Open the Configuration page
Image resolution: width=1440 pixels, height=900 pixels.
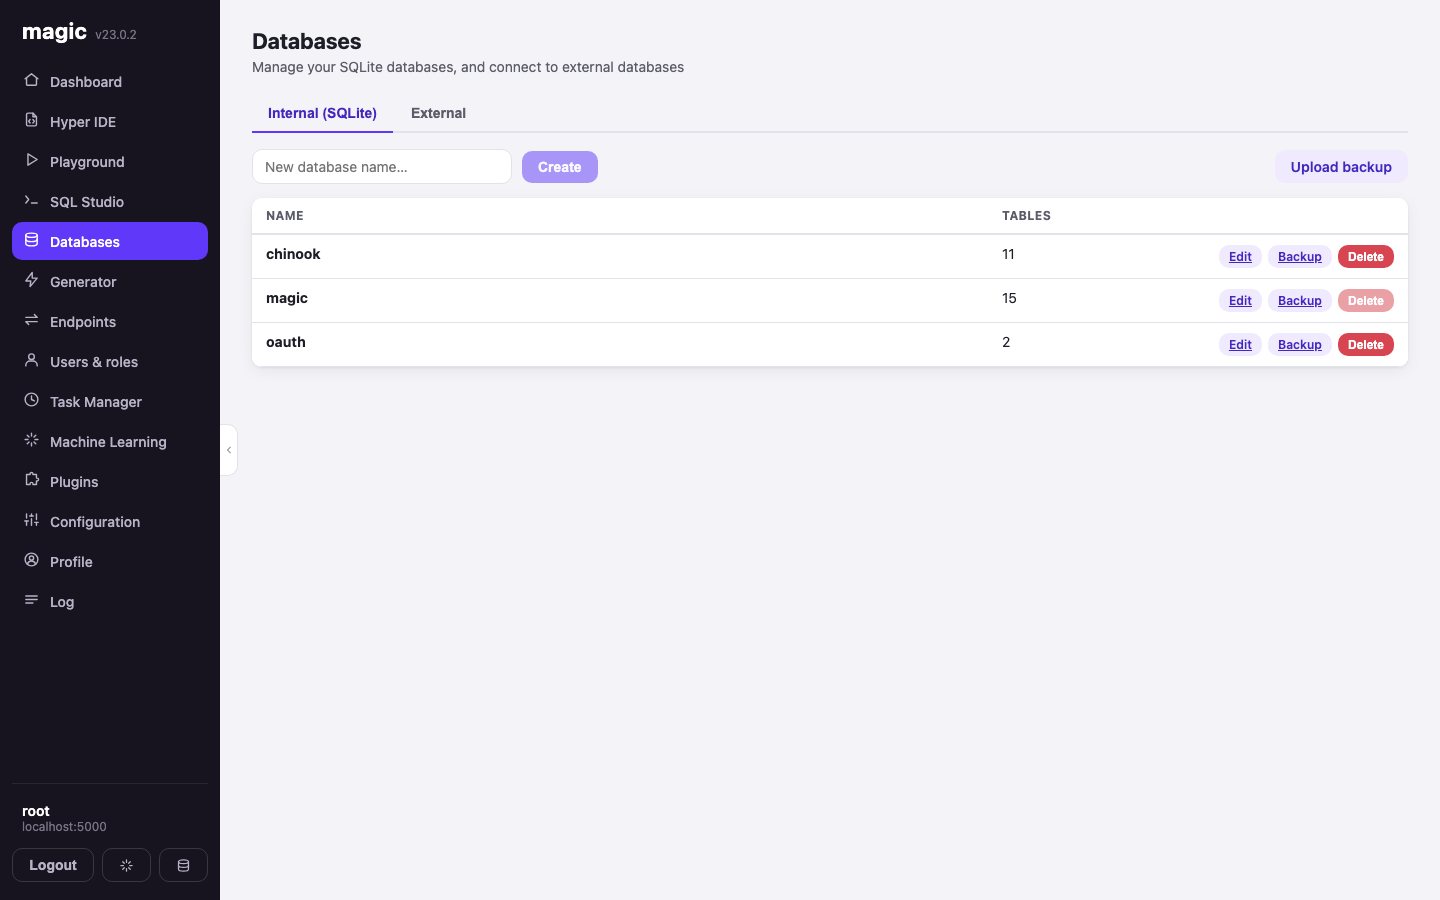(110, 521)
